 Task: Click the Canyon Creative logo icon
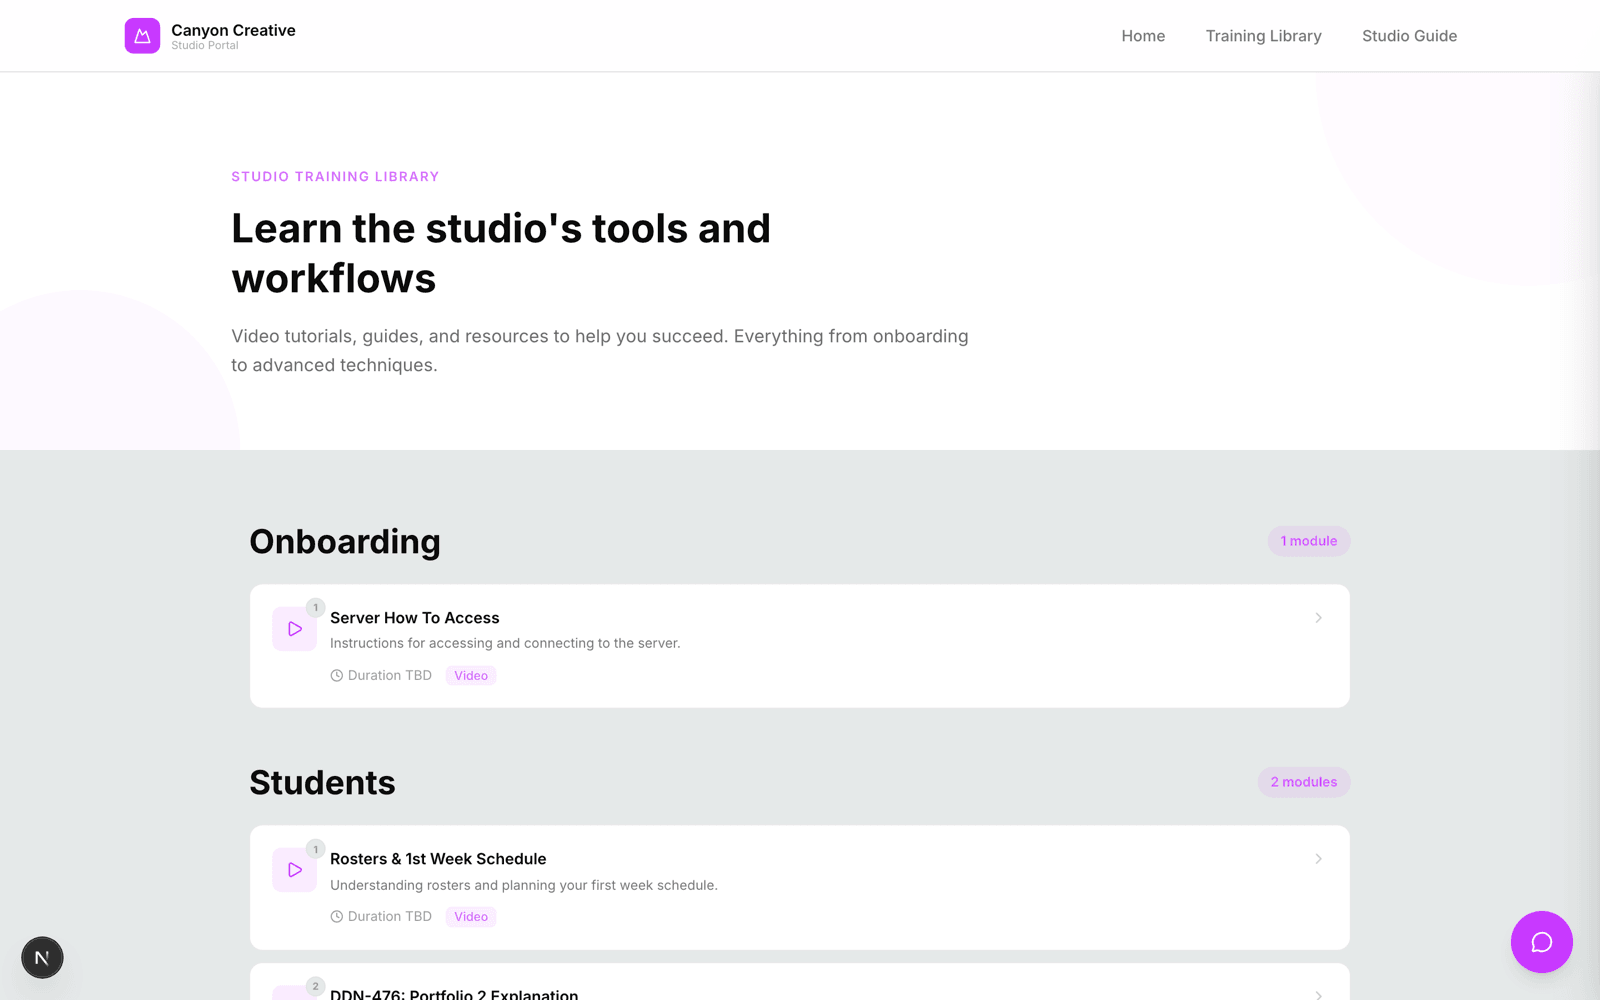tap(142, 36)
